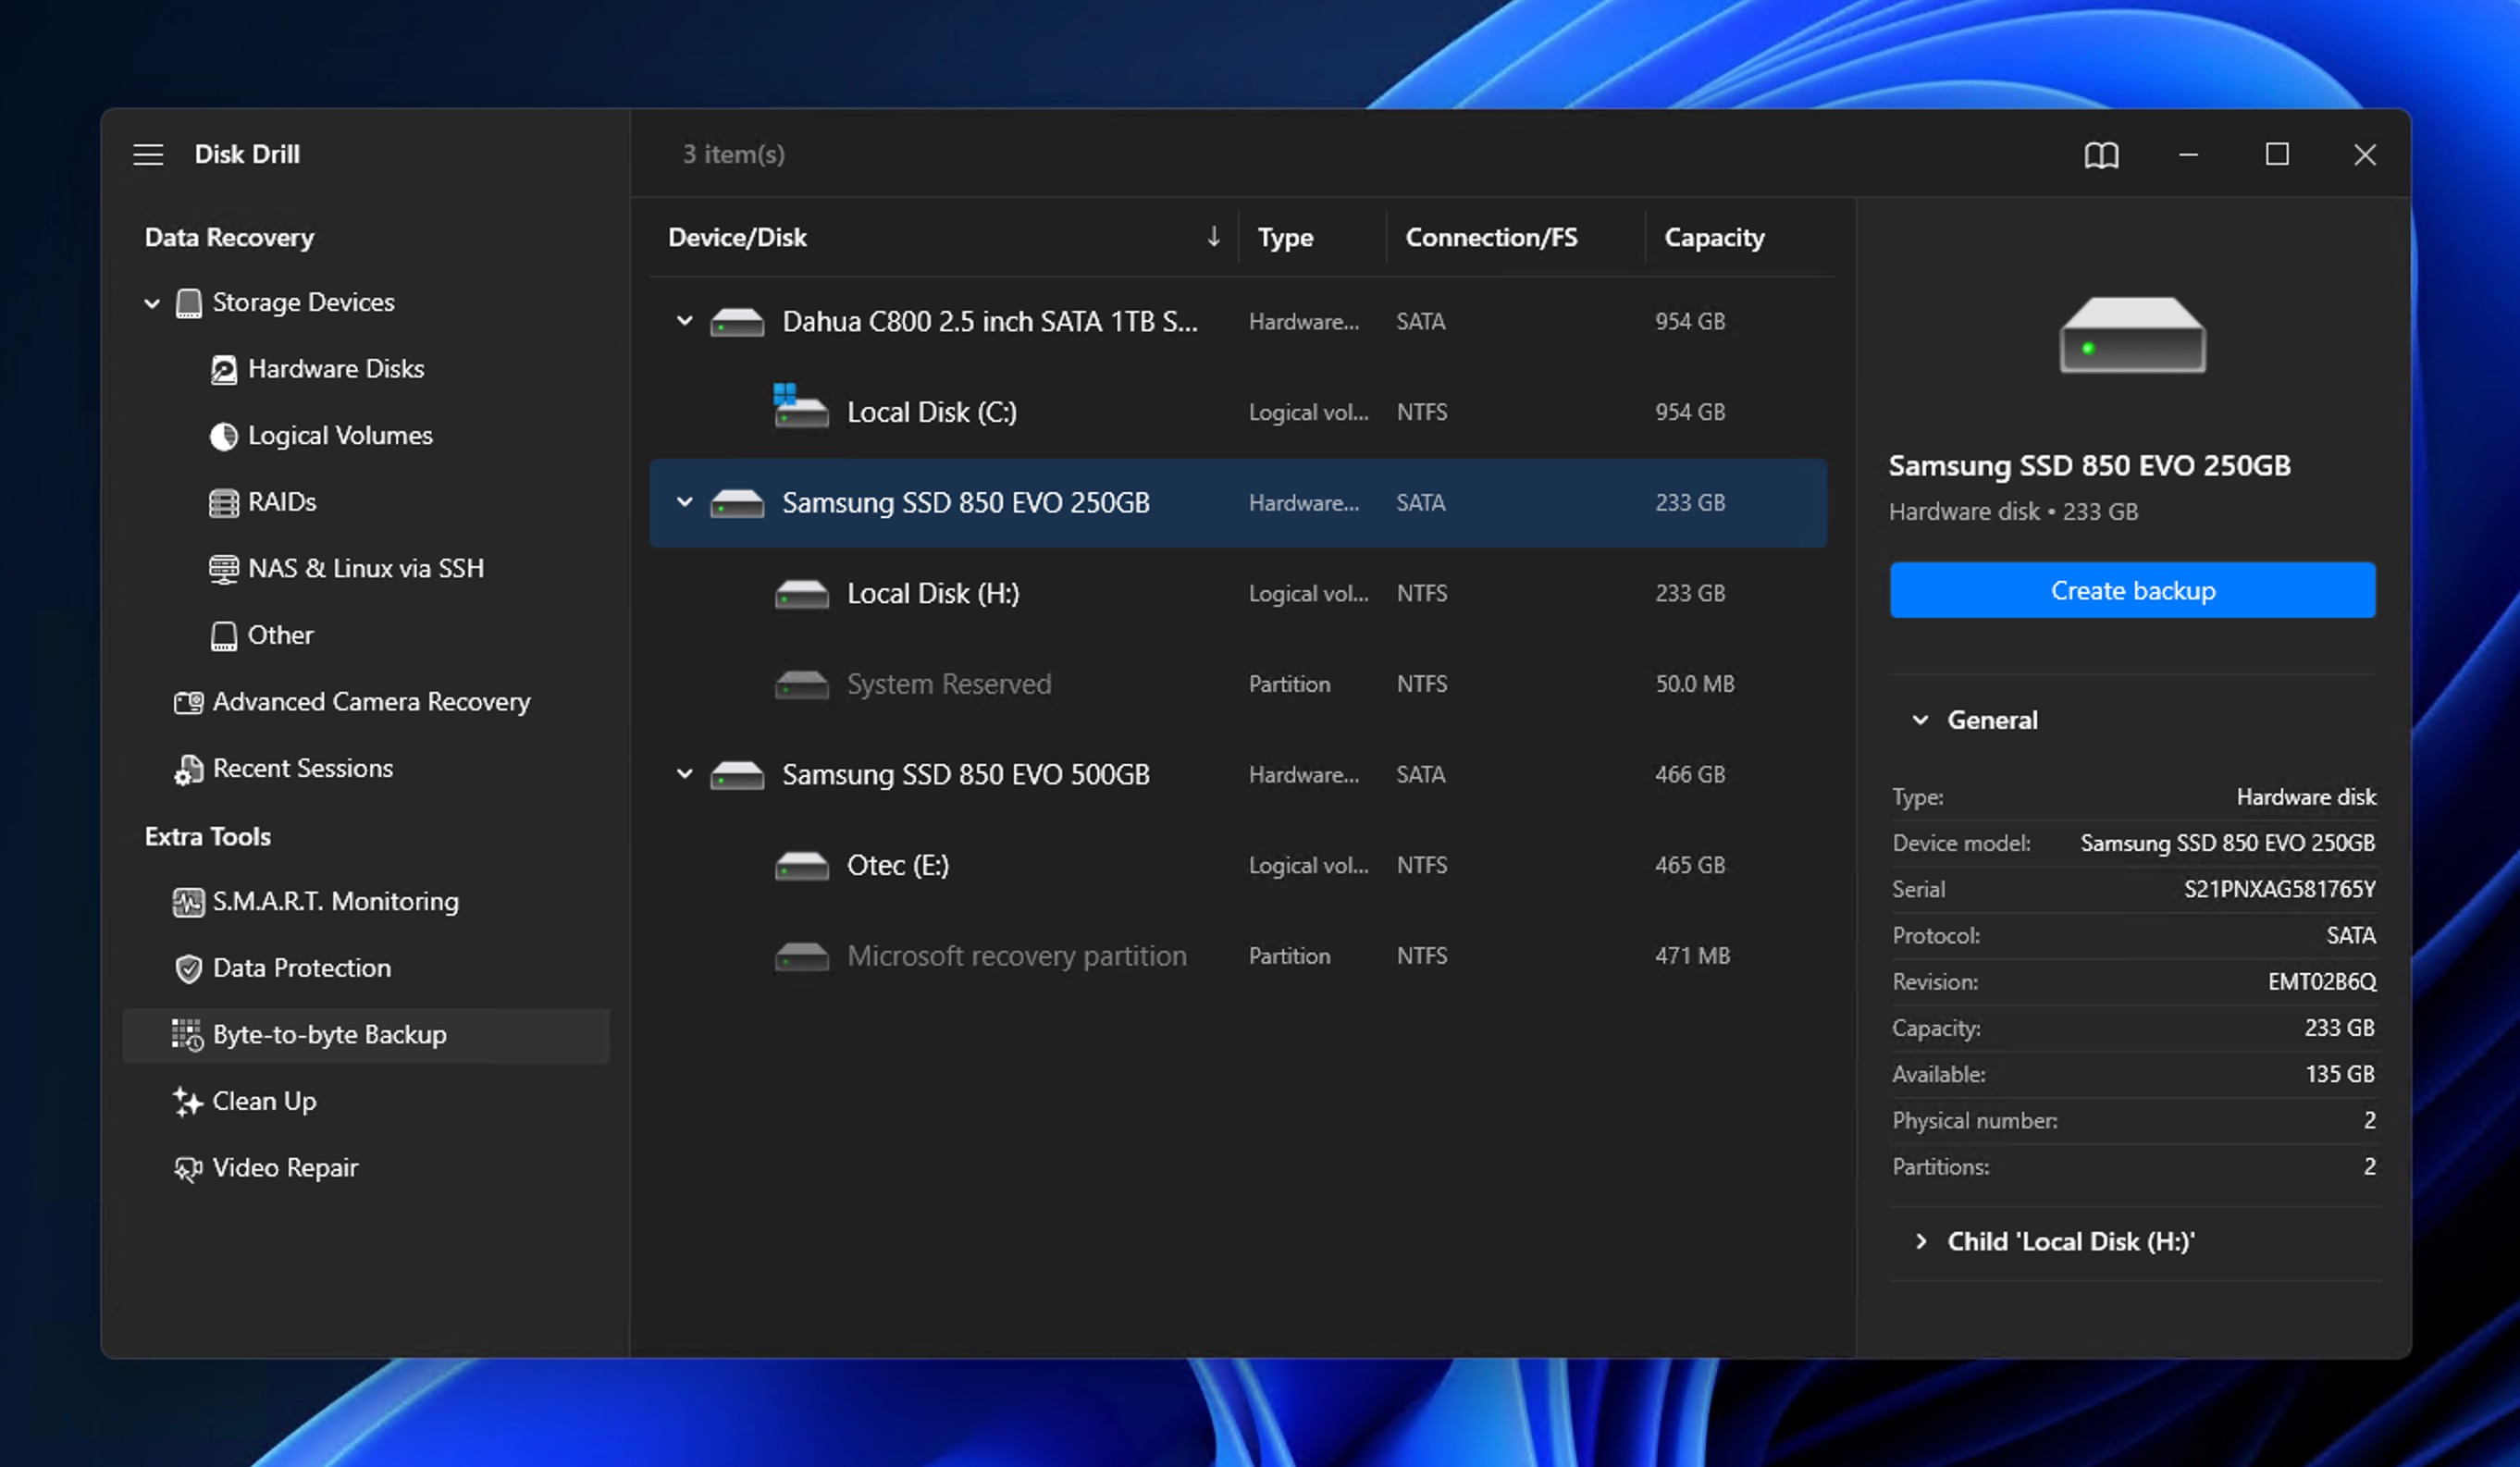Open Video Repair tool

click(285, 1168)
